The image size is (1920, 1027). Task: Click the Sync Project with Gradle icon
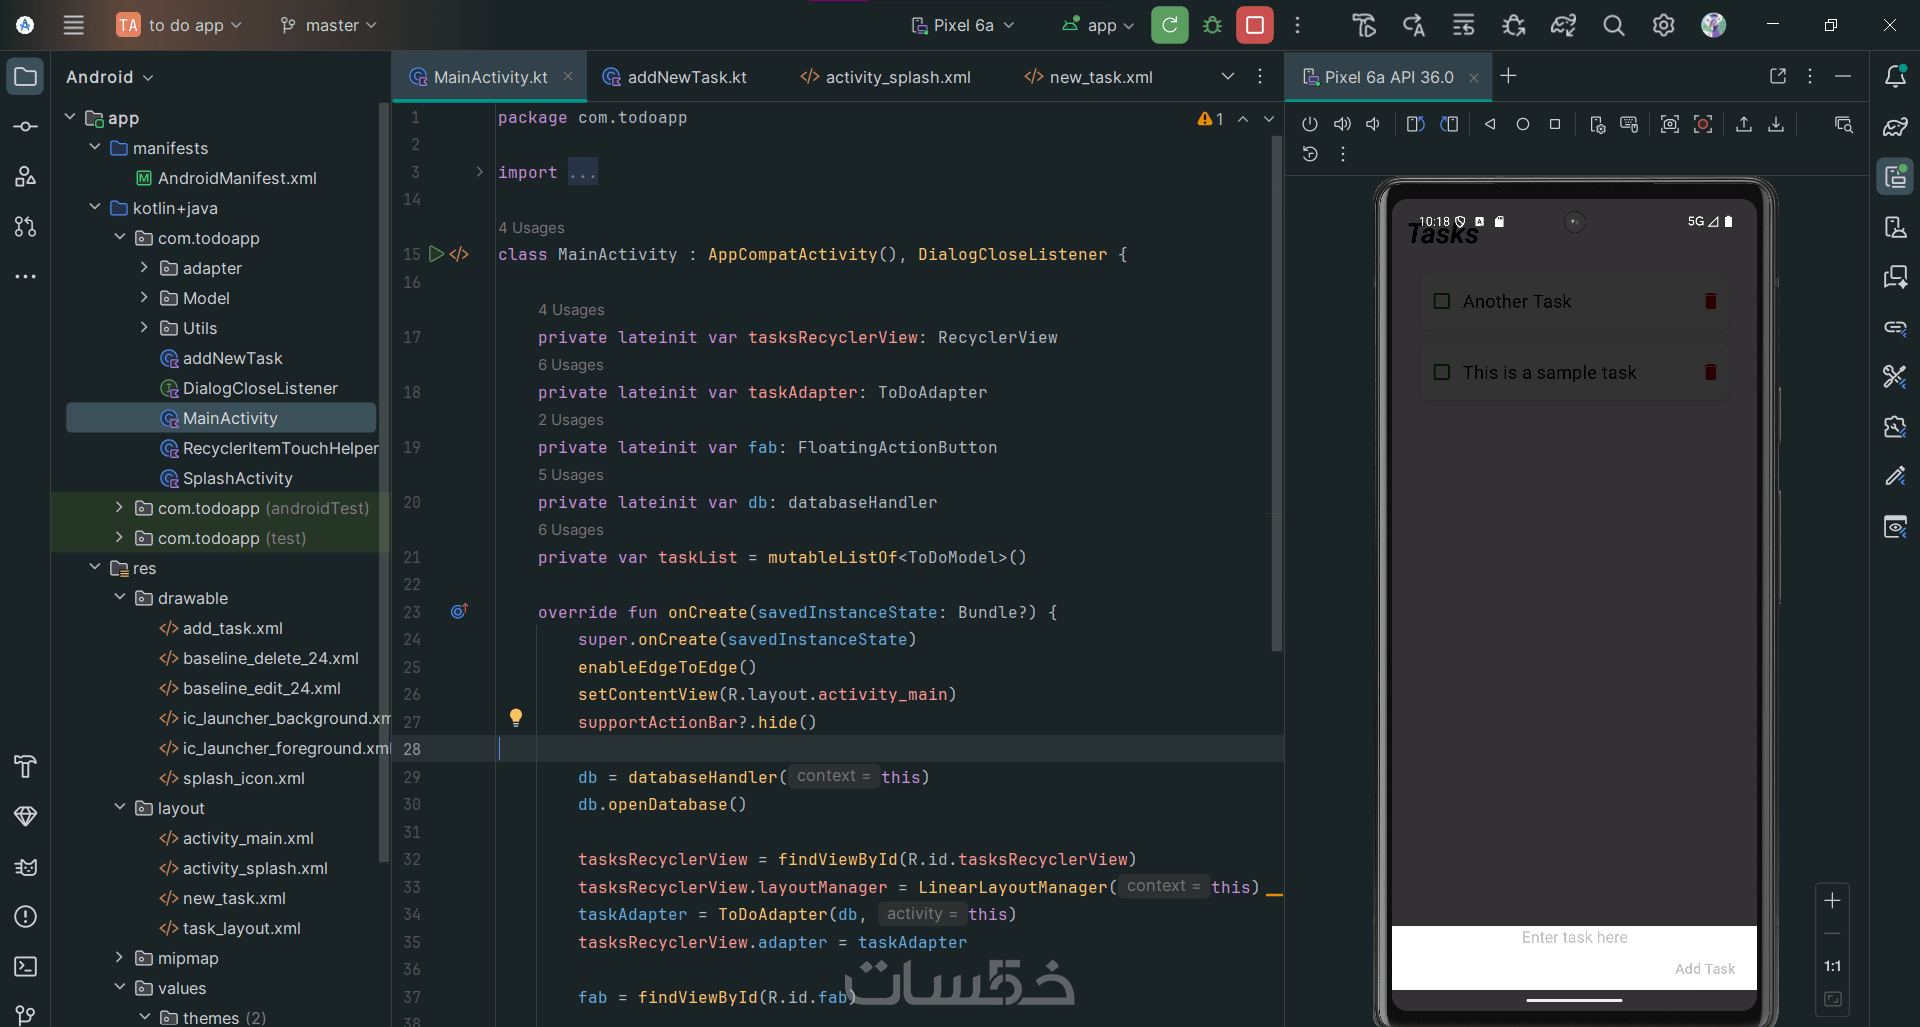pos(1563,25)
